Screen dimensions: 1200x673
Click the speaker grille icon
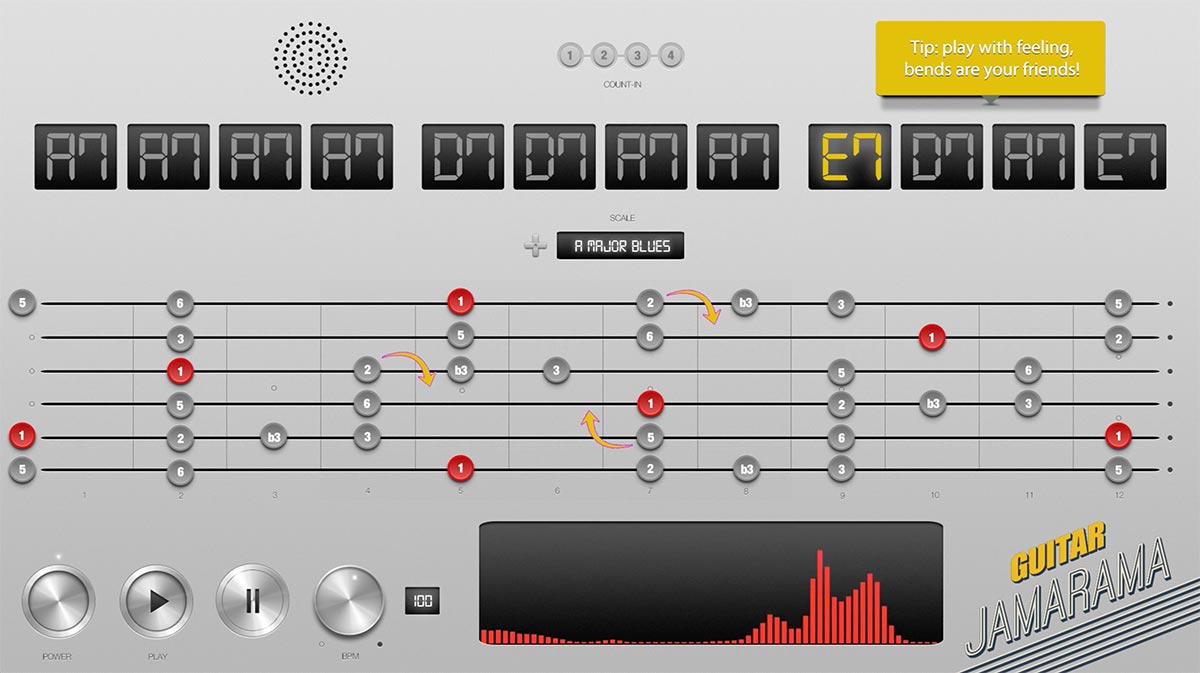pos(311,58)
